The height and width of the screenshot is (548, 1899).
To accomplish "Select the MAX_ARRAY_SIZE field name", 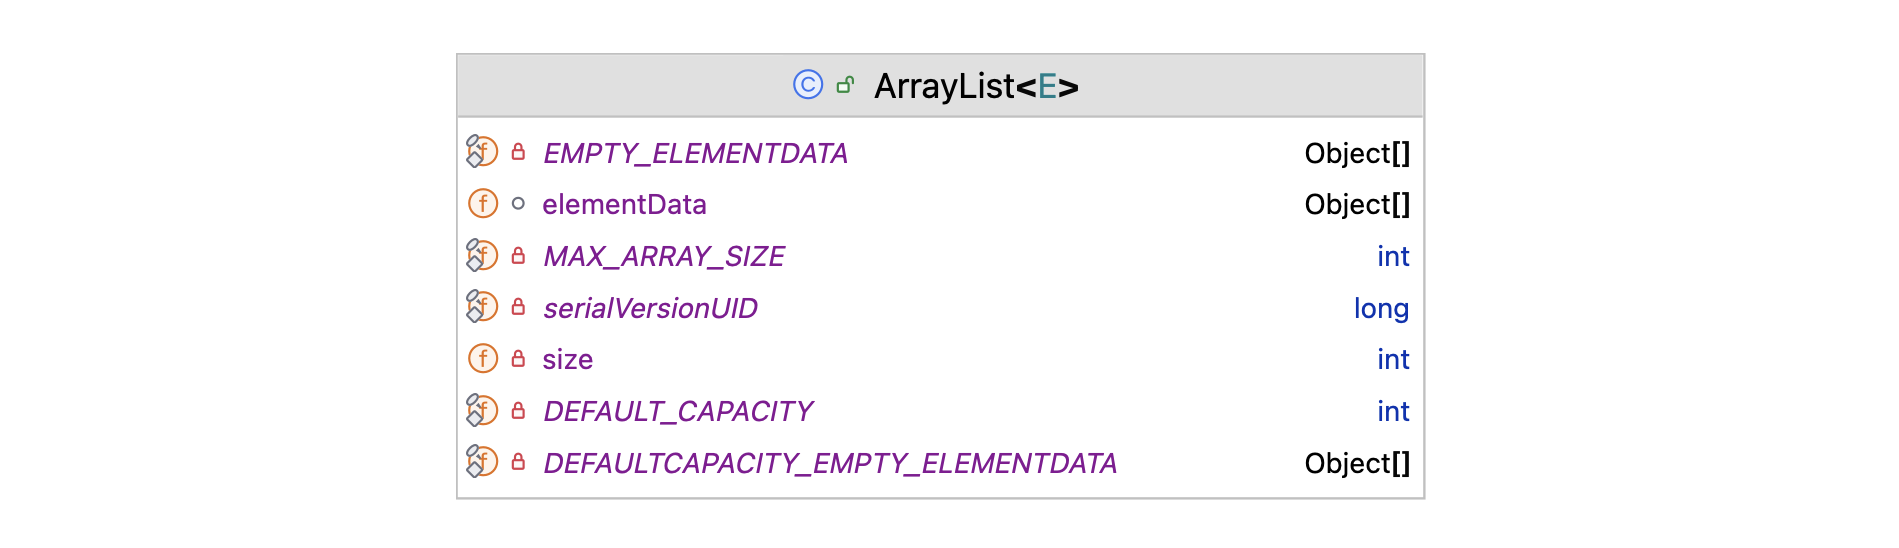I will [664, 257].
